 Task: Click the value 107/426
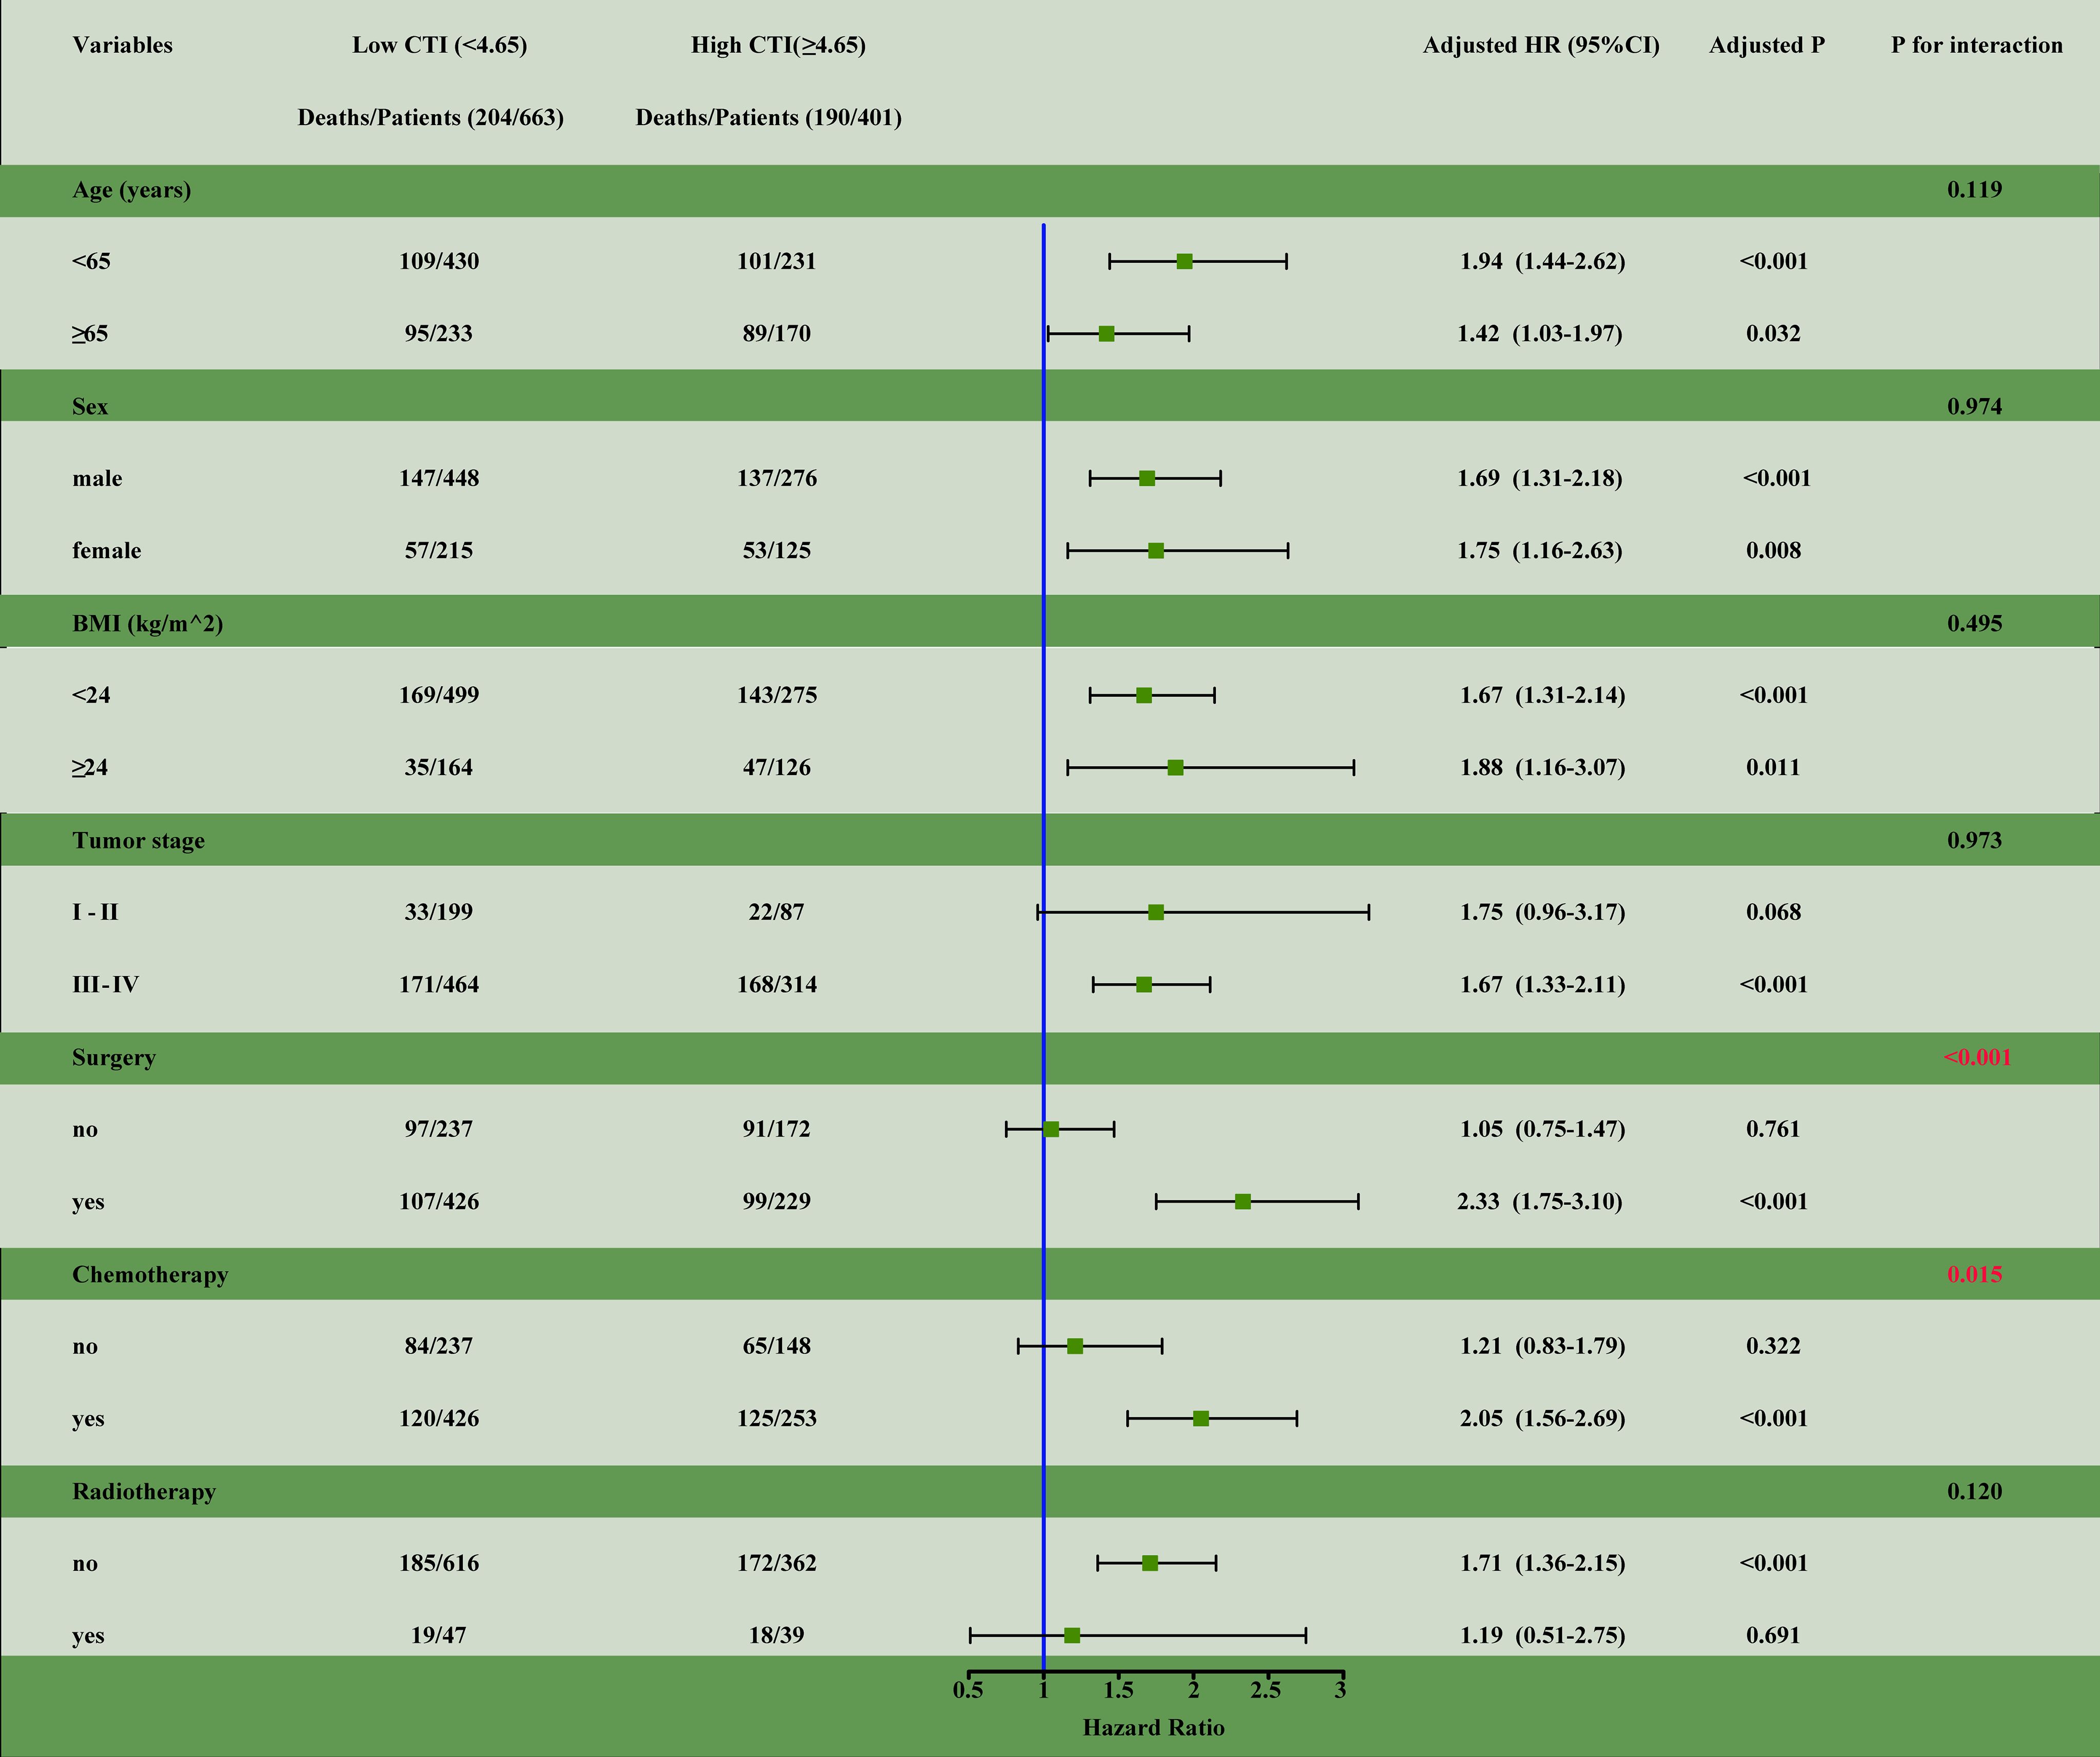click(x=439, y=1202)
